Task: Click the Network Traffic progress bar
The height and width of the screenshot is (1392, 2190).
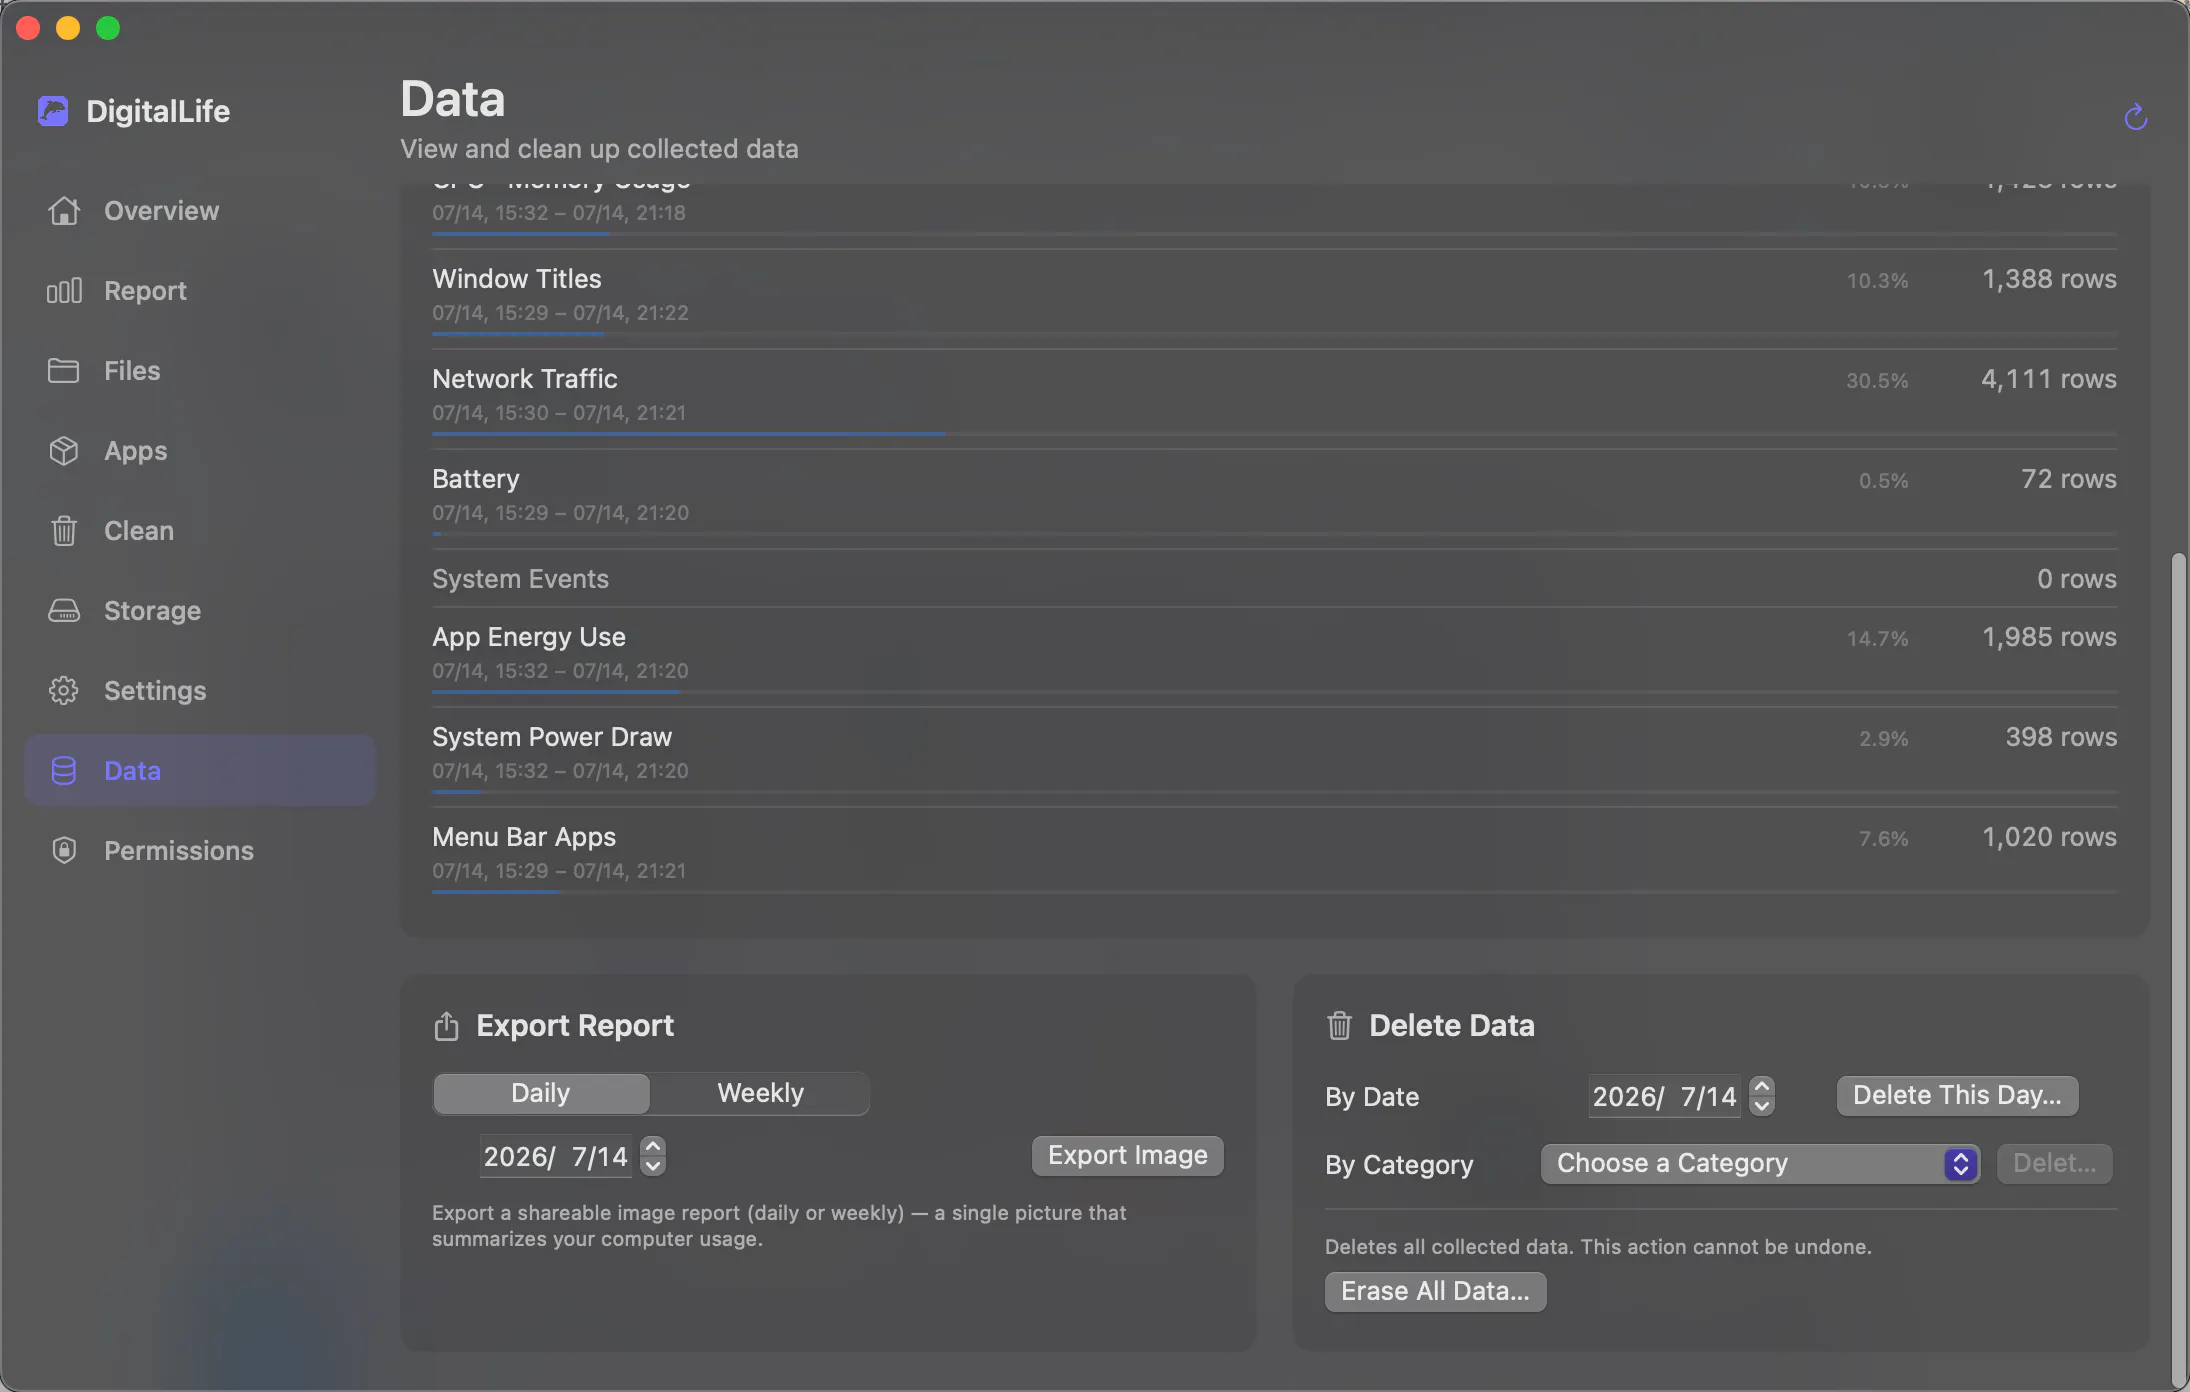Action: click(x=1274, y=434)
